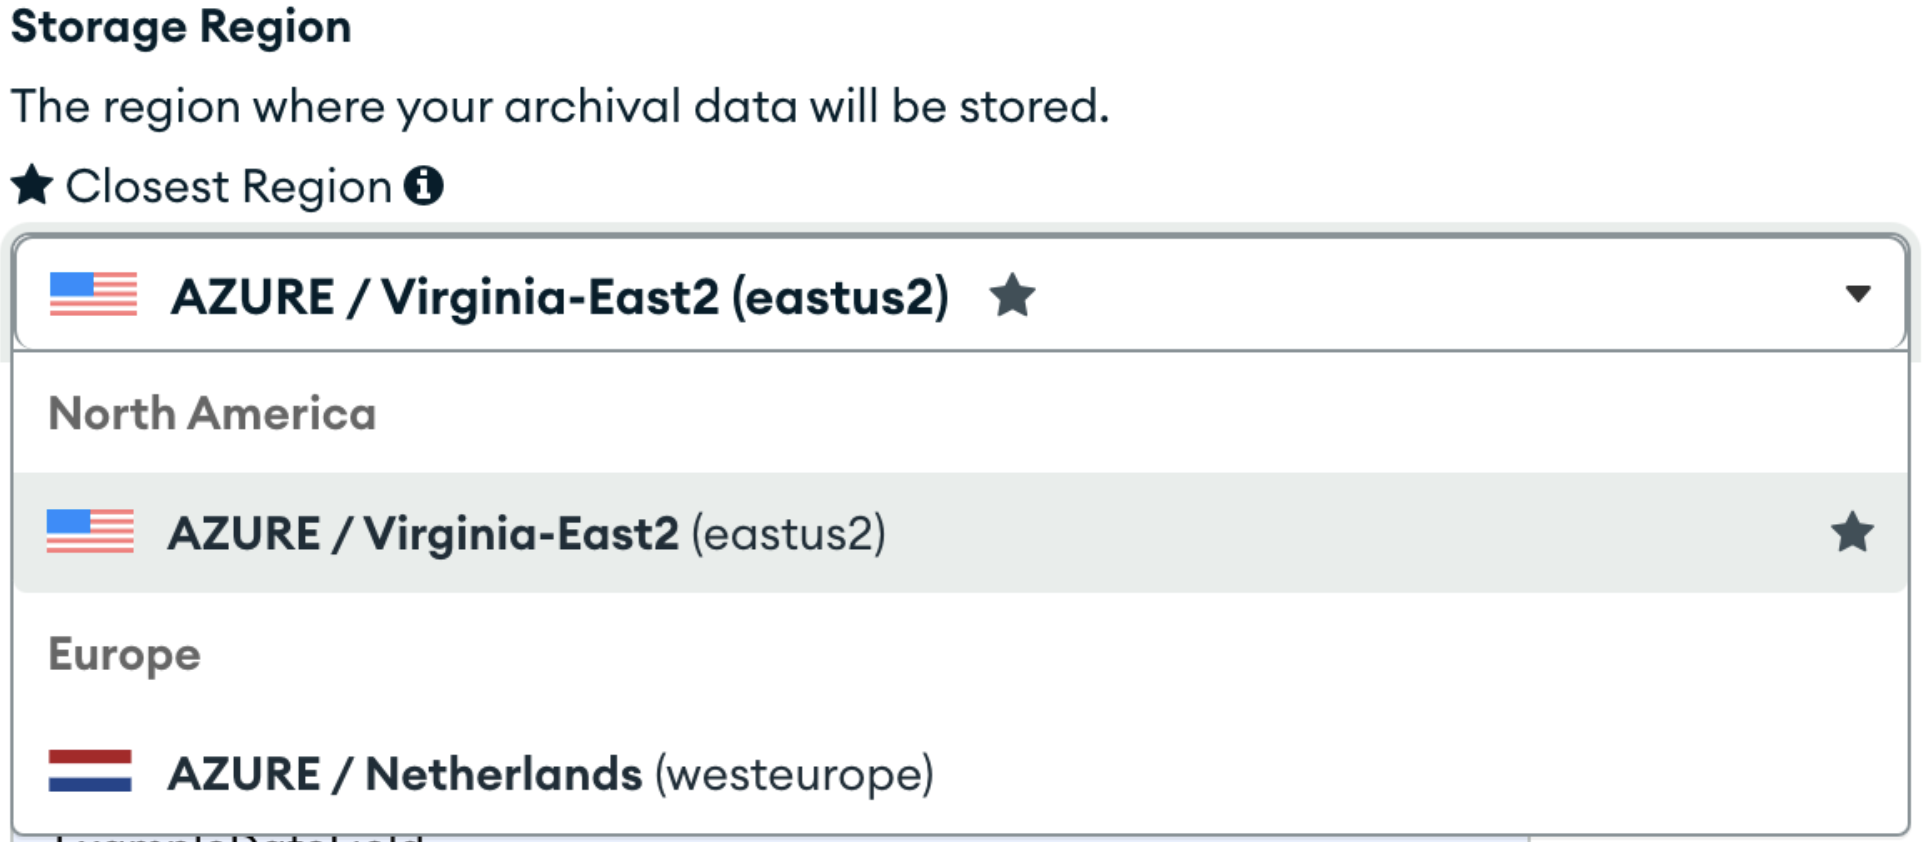1924x842 pixels.
Task: Click the archival data description text
Action: pos(560,106)
